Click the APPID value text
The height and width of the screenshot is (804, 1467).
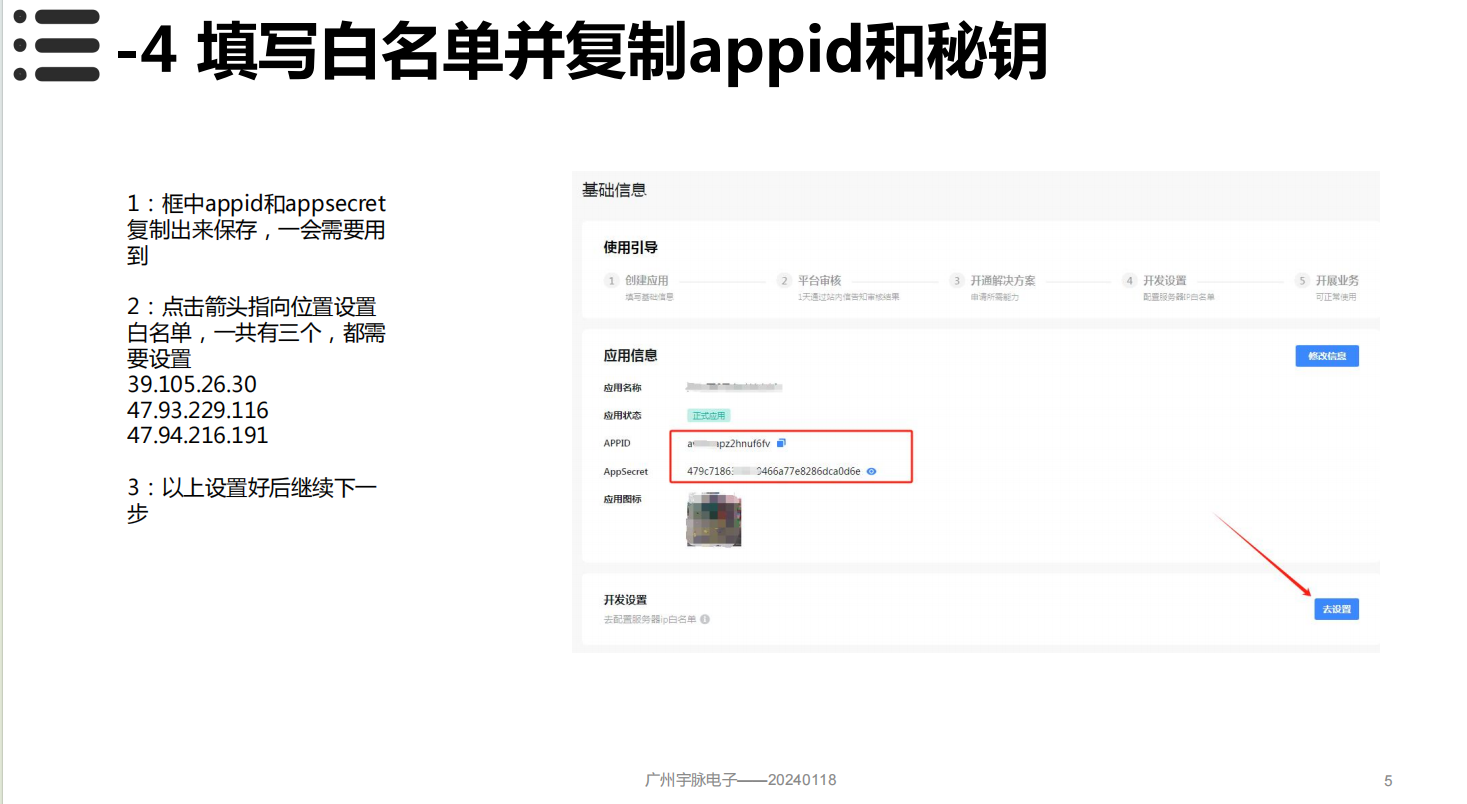[728, 443]
